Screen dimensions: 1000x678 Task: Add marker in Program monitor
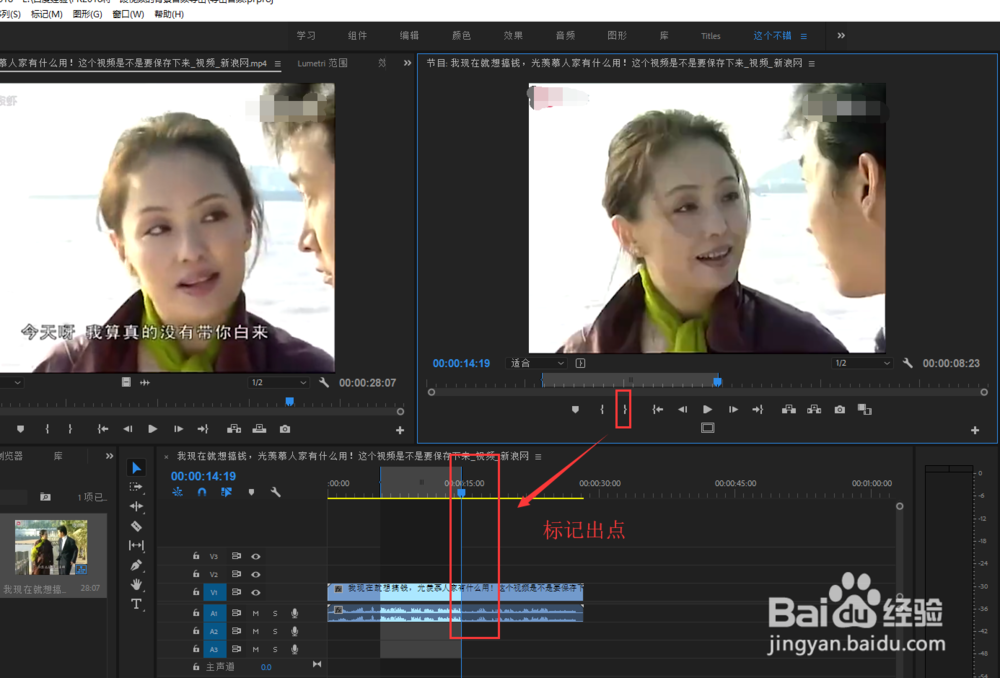point(575,409)
